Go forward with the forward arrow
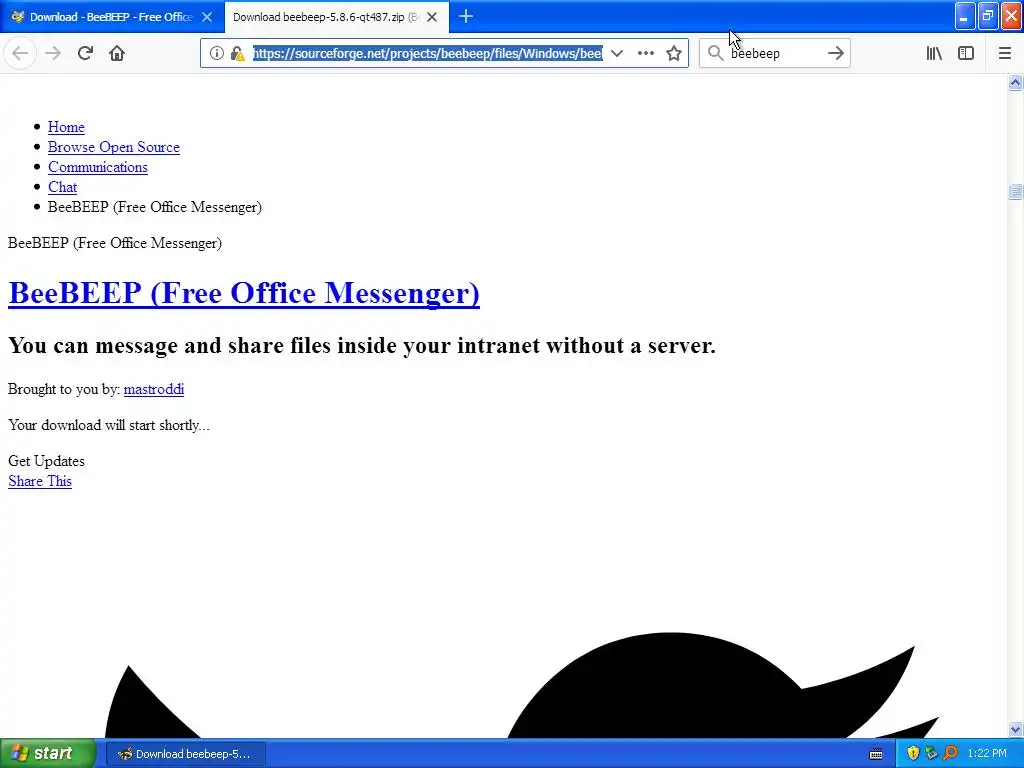The height and width of the screenshot is (768, 1024). [x=53, y=53]
